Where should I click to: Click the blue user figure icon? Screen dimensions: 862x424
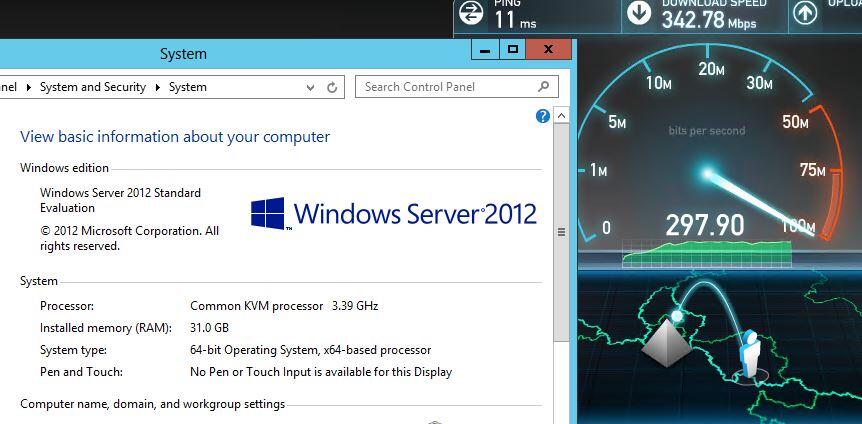[749, 354]
